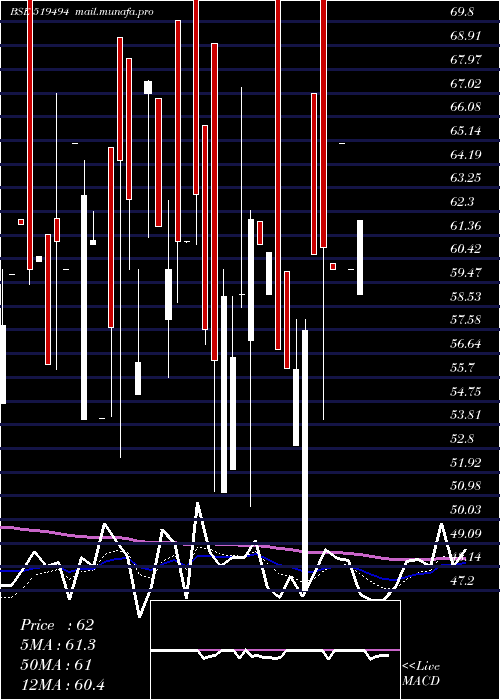Select the 53.81 price axis label

[x=466, y=415]
